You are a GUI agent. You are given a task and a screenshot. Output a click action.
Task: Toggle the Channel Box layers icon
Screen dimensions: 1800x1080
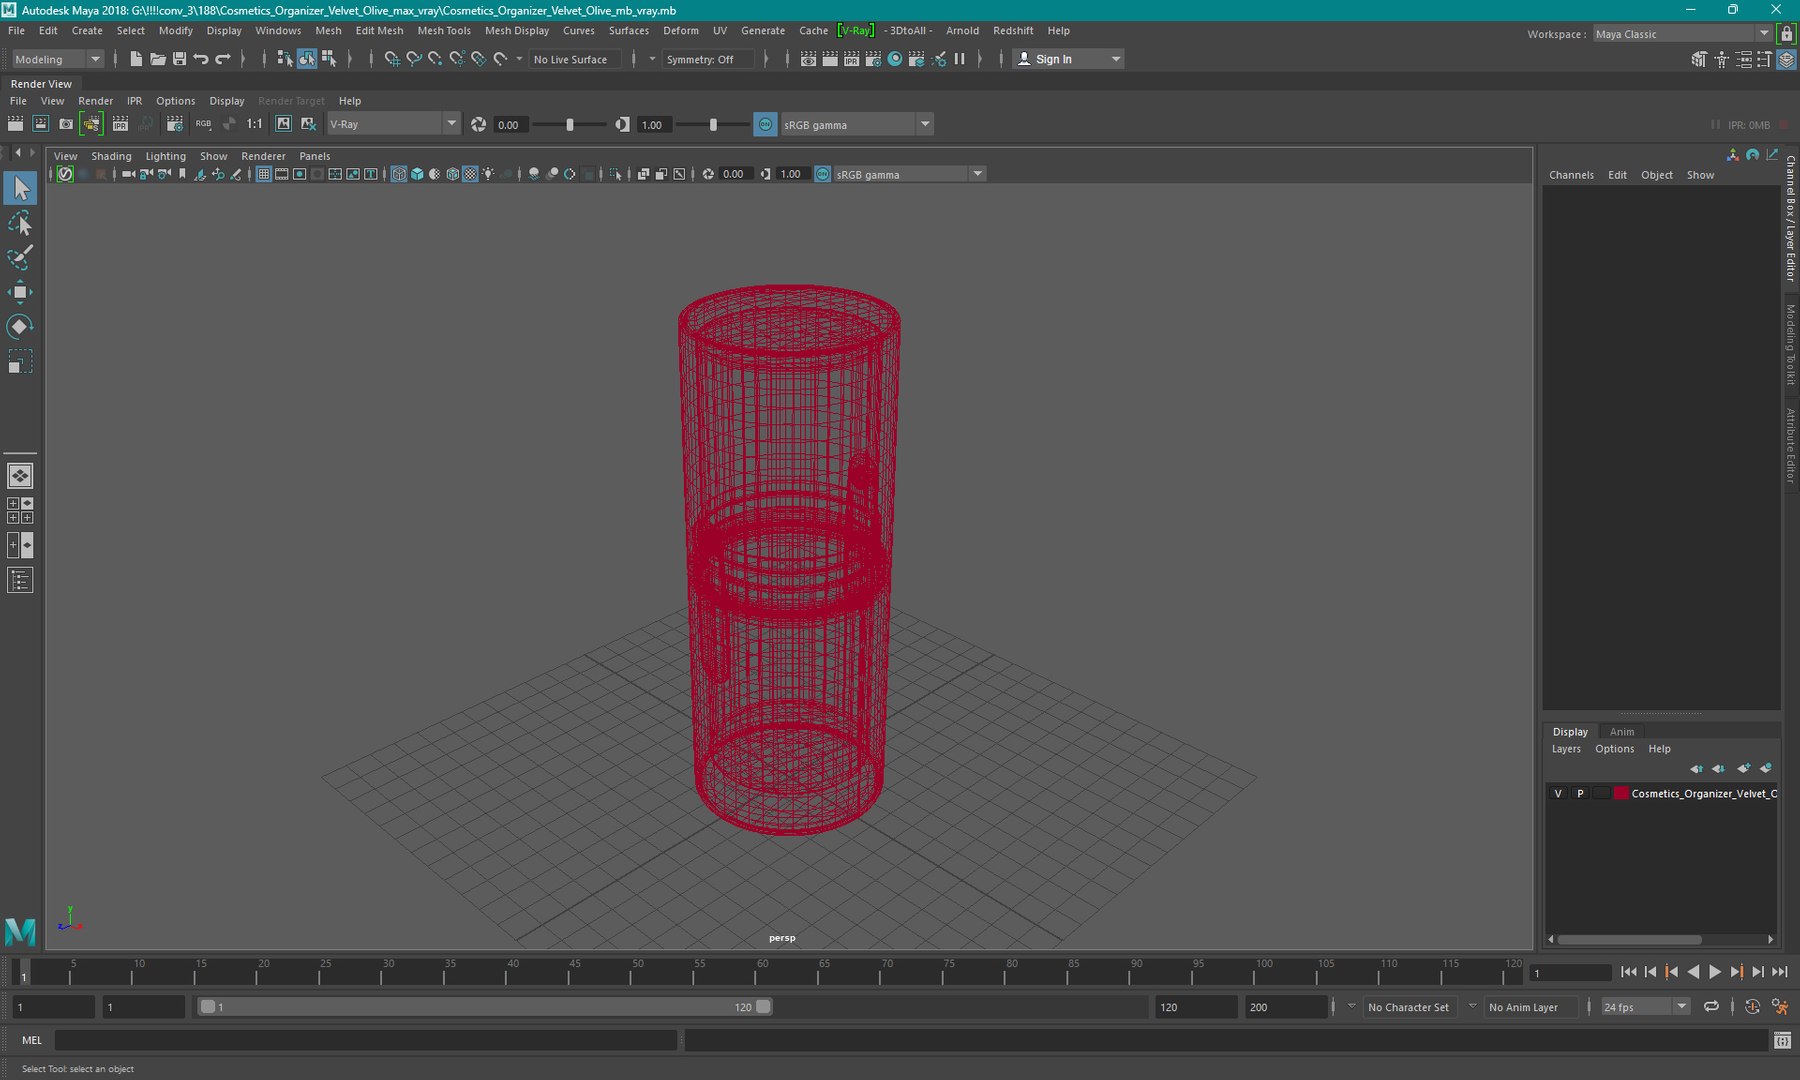tap(1786, 59)
